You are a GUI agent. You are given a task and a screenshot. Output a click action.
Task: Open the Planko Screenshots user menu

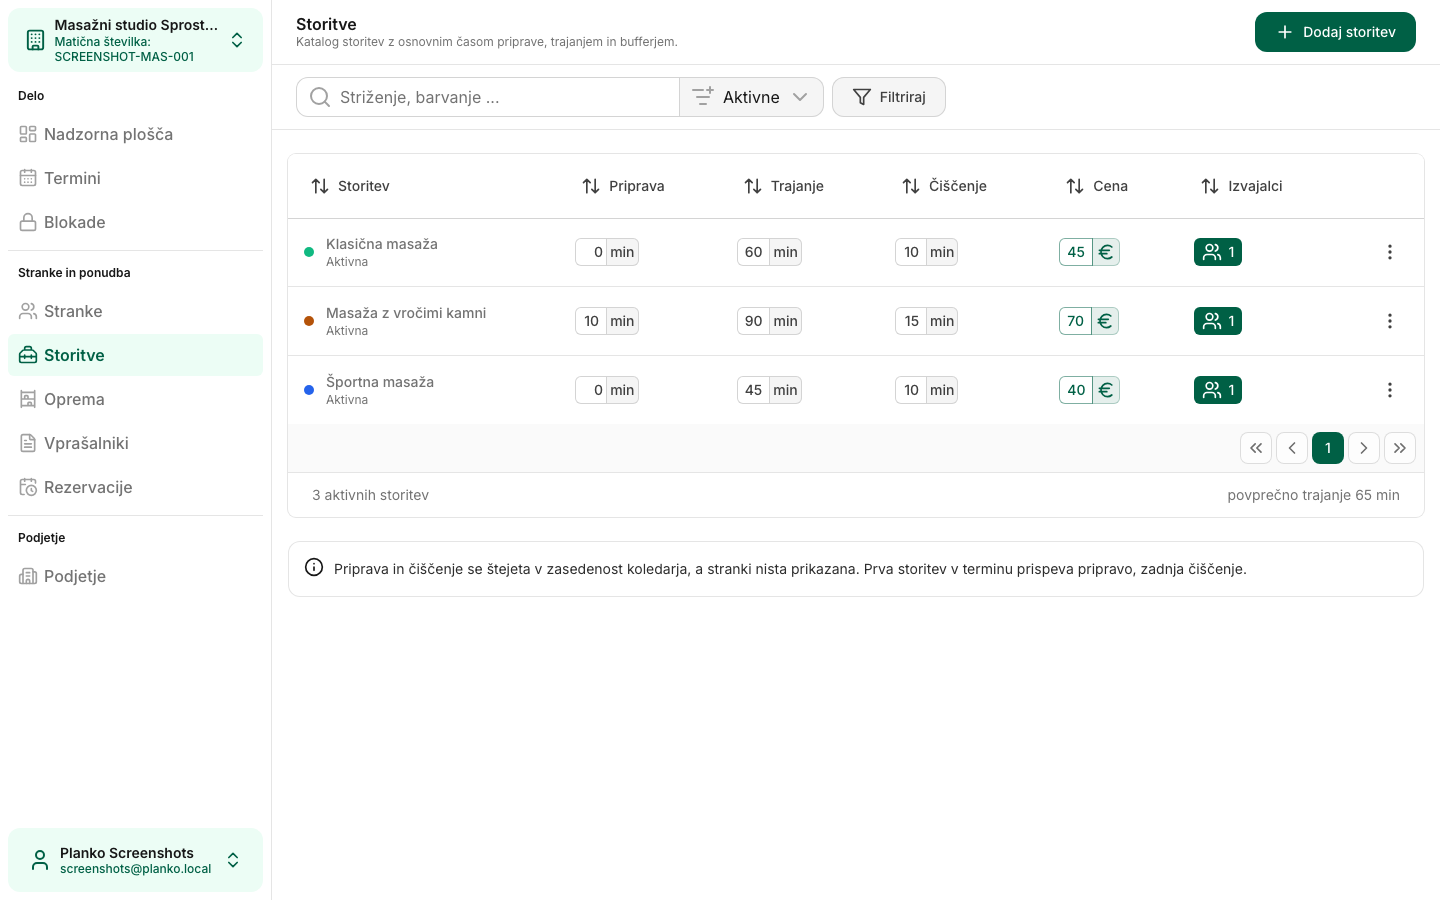pyautogui.click(x=135, y=860)
